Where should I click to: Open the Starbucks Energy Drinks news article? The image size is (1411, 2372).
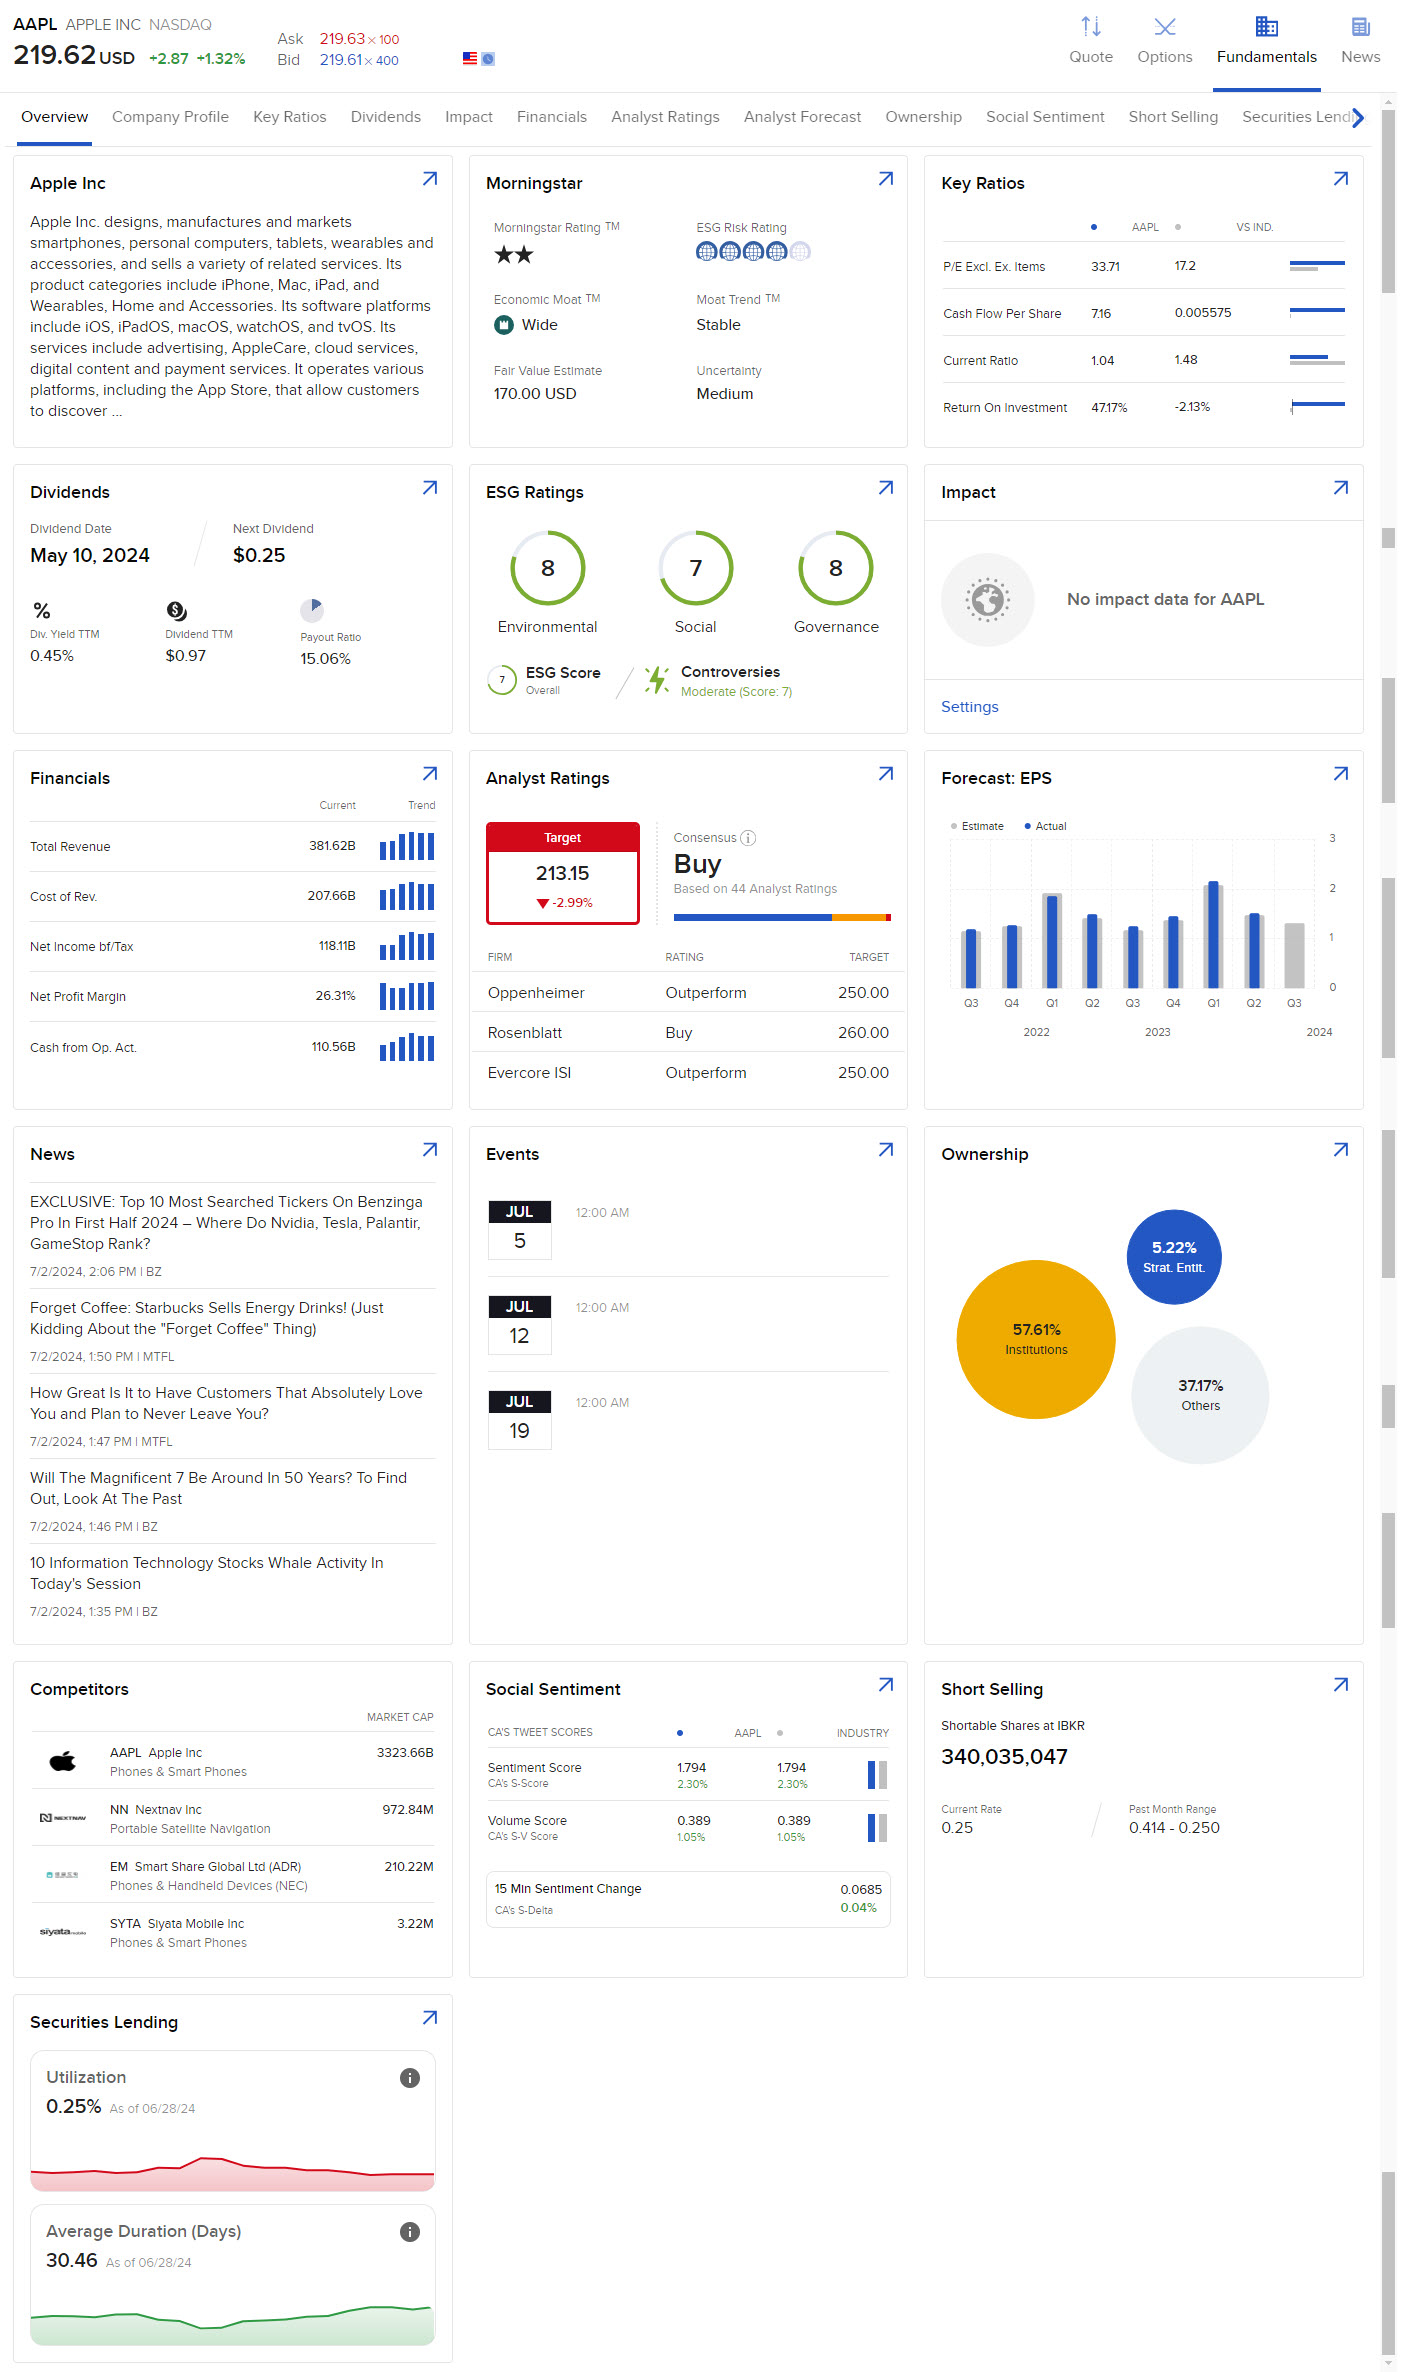click(x=207, y=1318)
